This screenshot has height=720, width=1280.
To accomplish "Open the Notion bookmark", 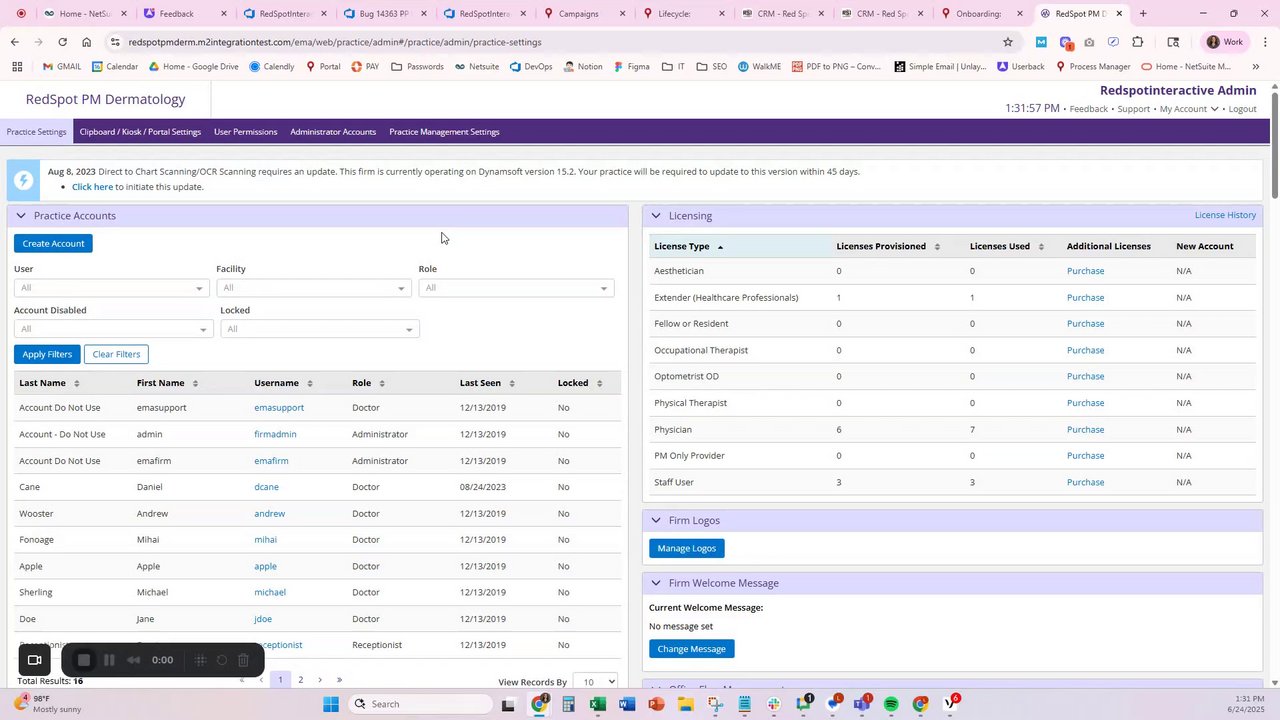I will [583, 67].
